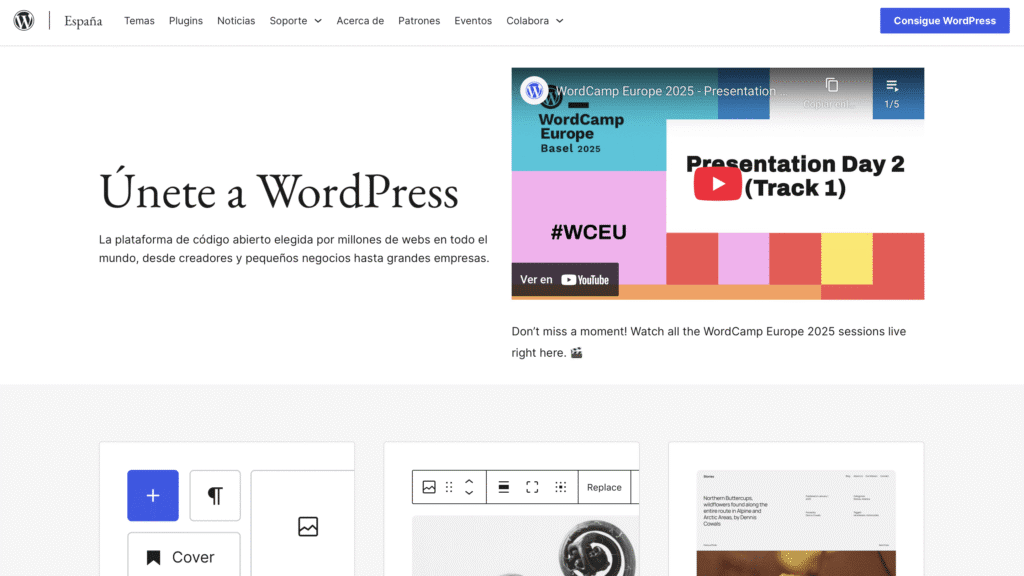Click the drag handle dots in toolbar
Screen dimensions: 1024x576
(x=449, y=487)
